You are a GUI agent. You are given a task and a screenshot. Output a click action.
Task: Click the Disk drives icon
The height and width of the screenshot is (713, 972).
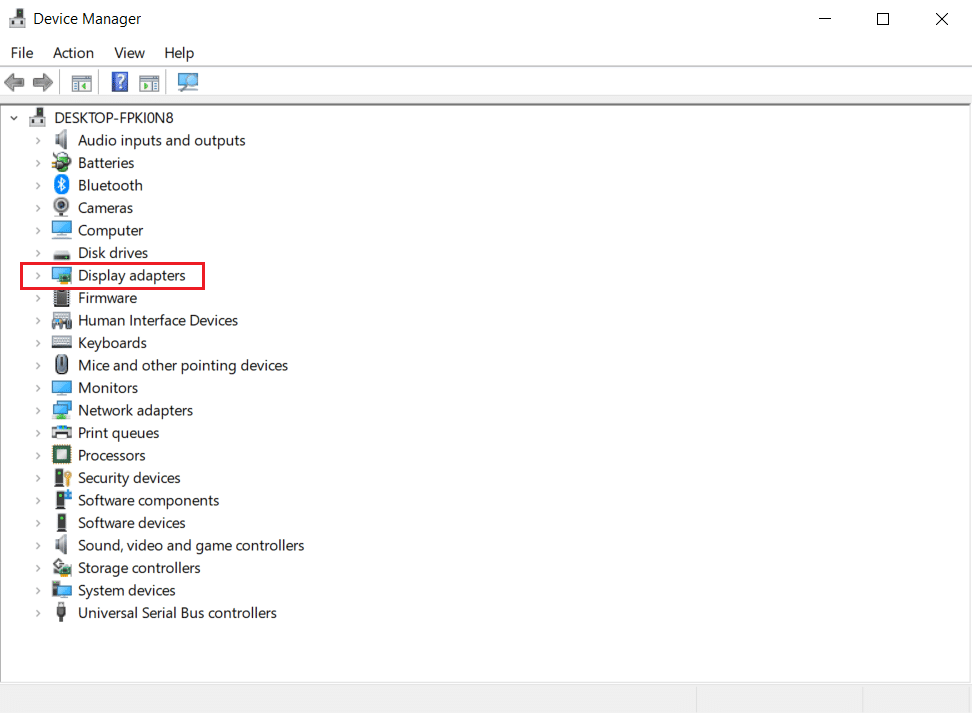pyautogui.click(x=61, y=254)
